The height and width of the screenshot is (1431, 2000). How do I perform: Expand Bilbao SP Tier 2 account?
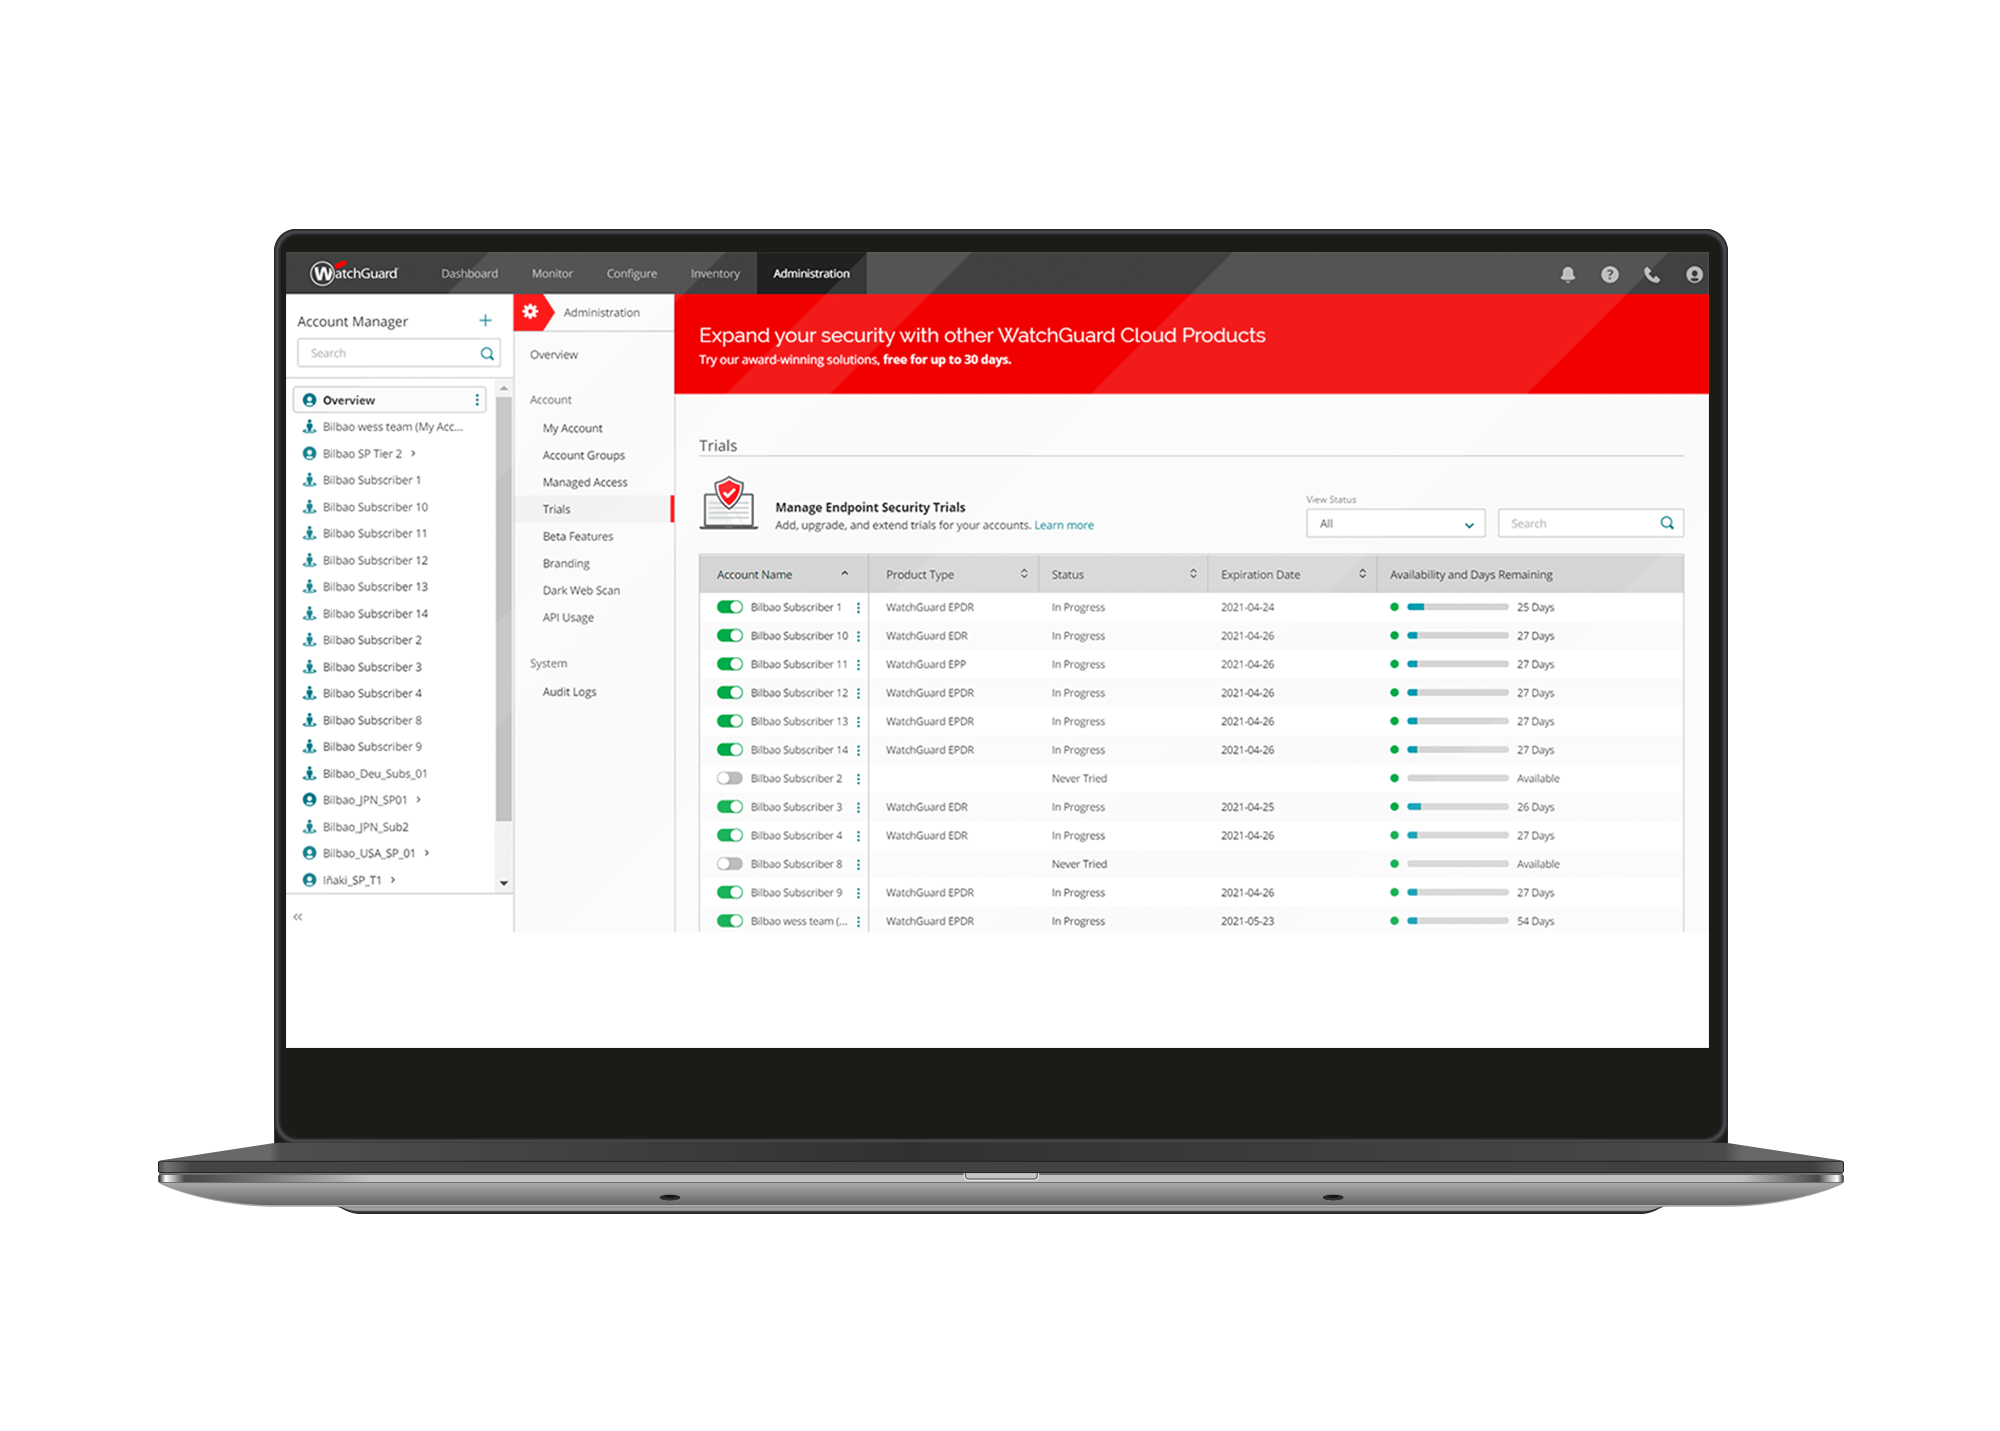pyautogui.click(x=413, y=453)
